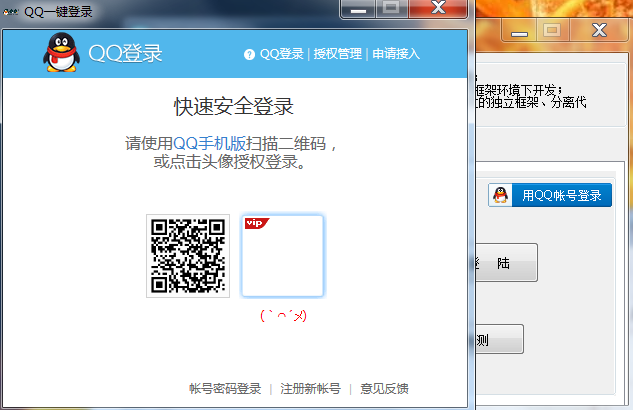Click the question mark help icon
The image size is (633, 410).
click(249, 54)
